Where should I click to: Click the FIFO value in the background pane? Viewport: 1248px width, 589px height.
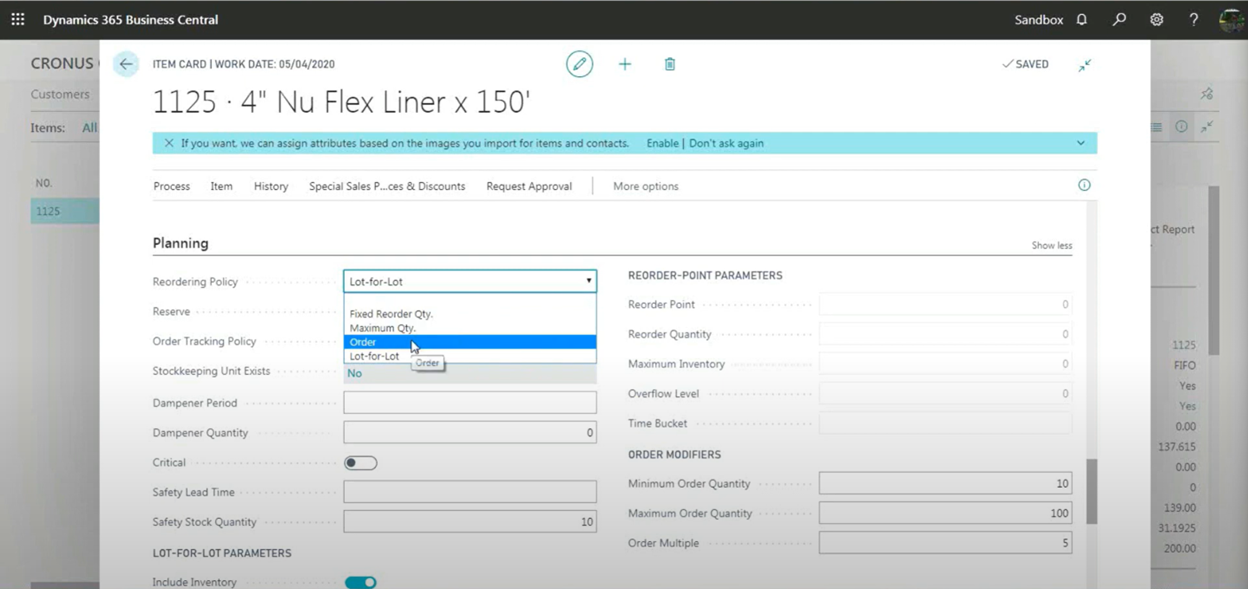pos(1184,365)
